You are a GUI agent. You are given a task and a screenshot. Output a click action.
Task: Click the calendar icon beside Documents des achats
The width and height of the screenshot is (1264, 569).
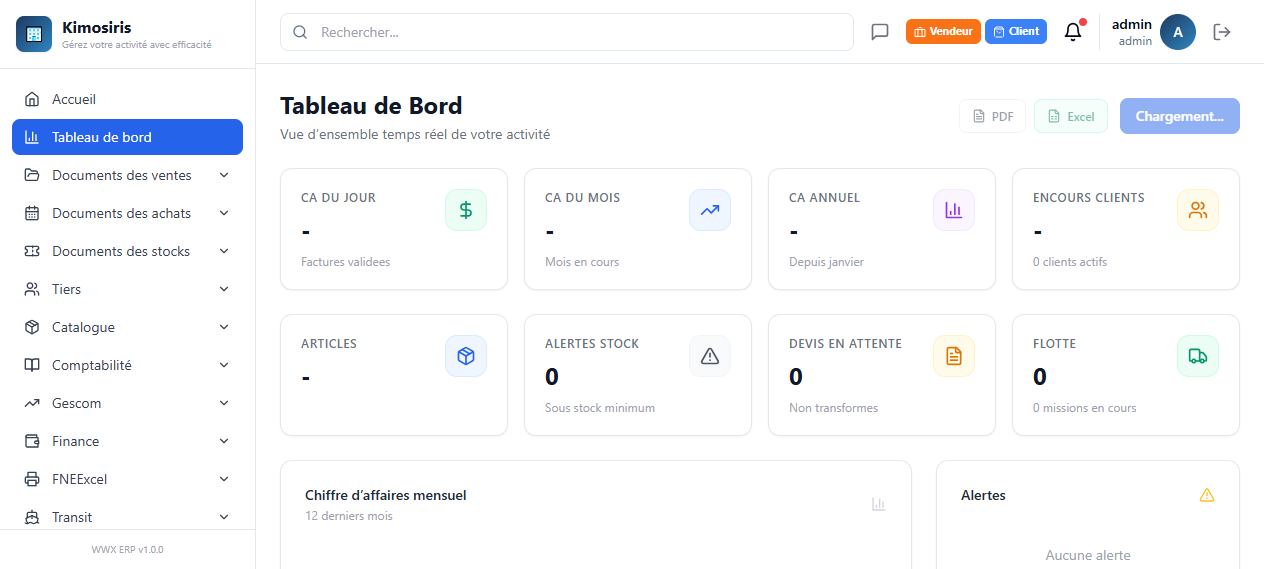pyautogui.click(x=32, y=213)
